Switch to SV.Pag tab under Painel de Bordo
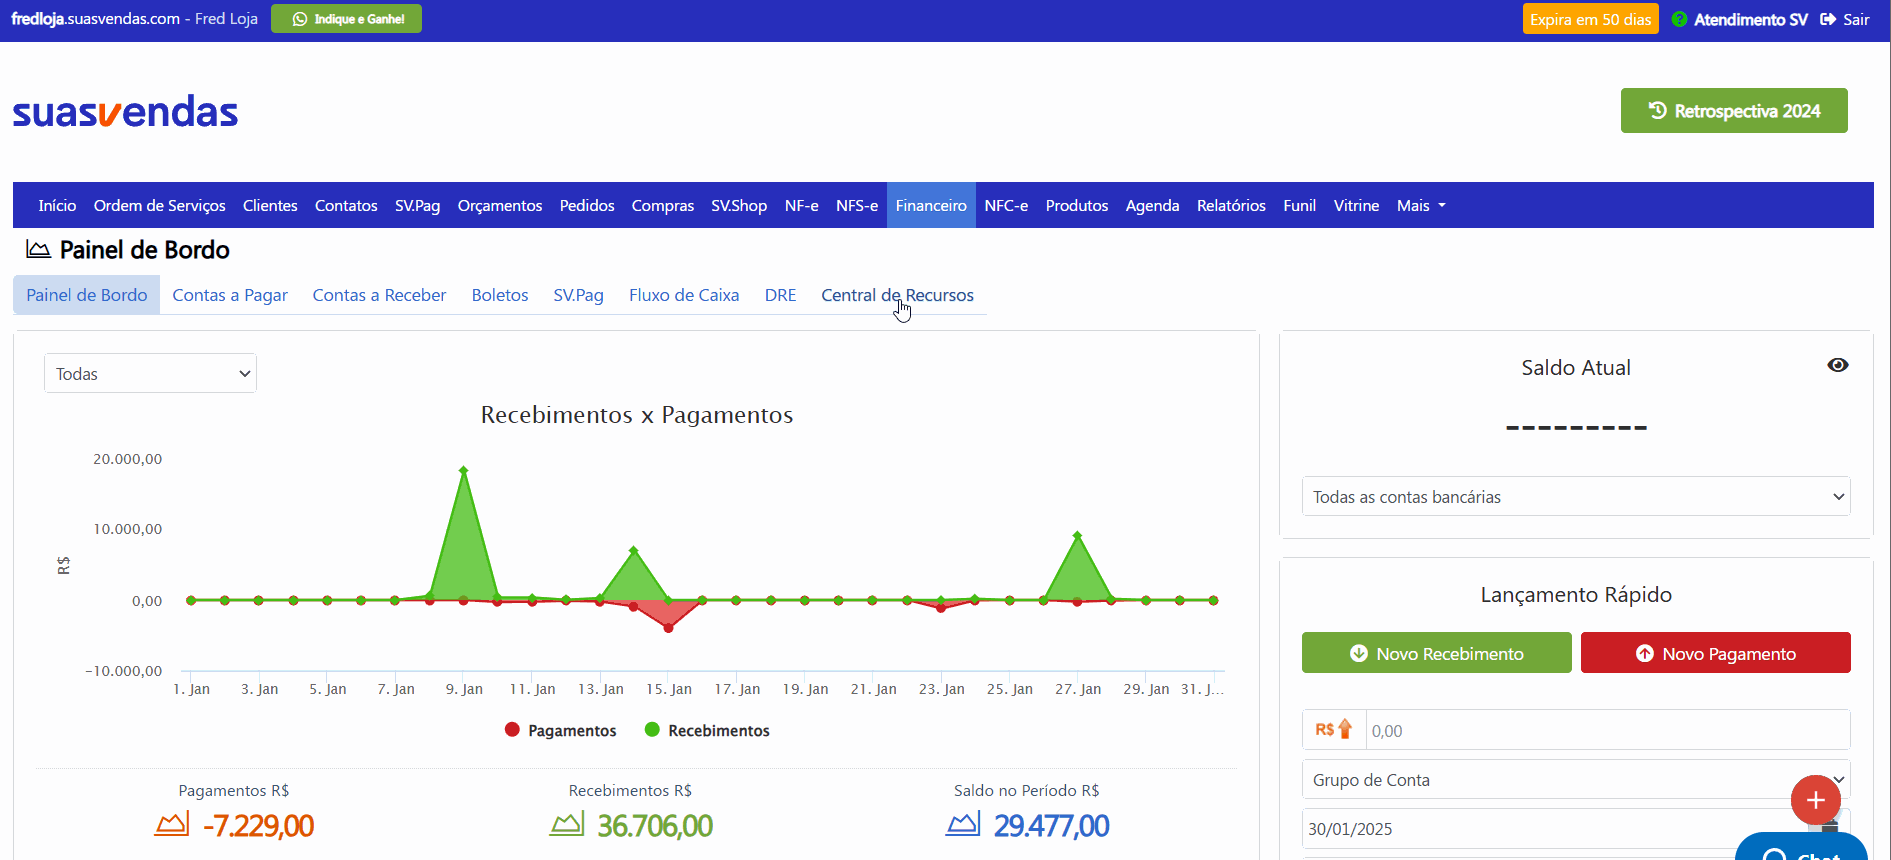Screen dimensions: 1891x860 point(578,295)
